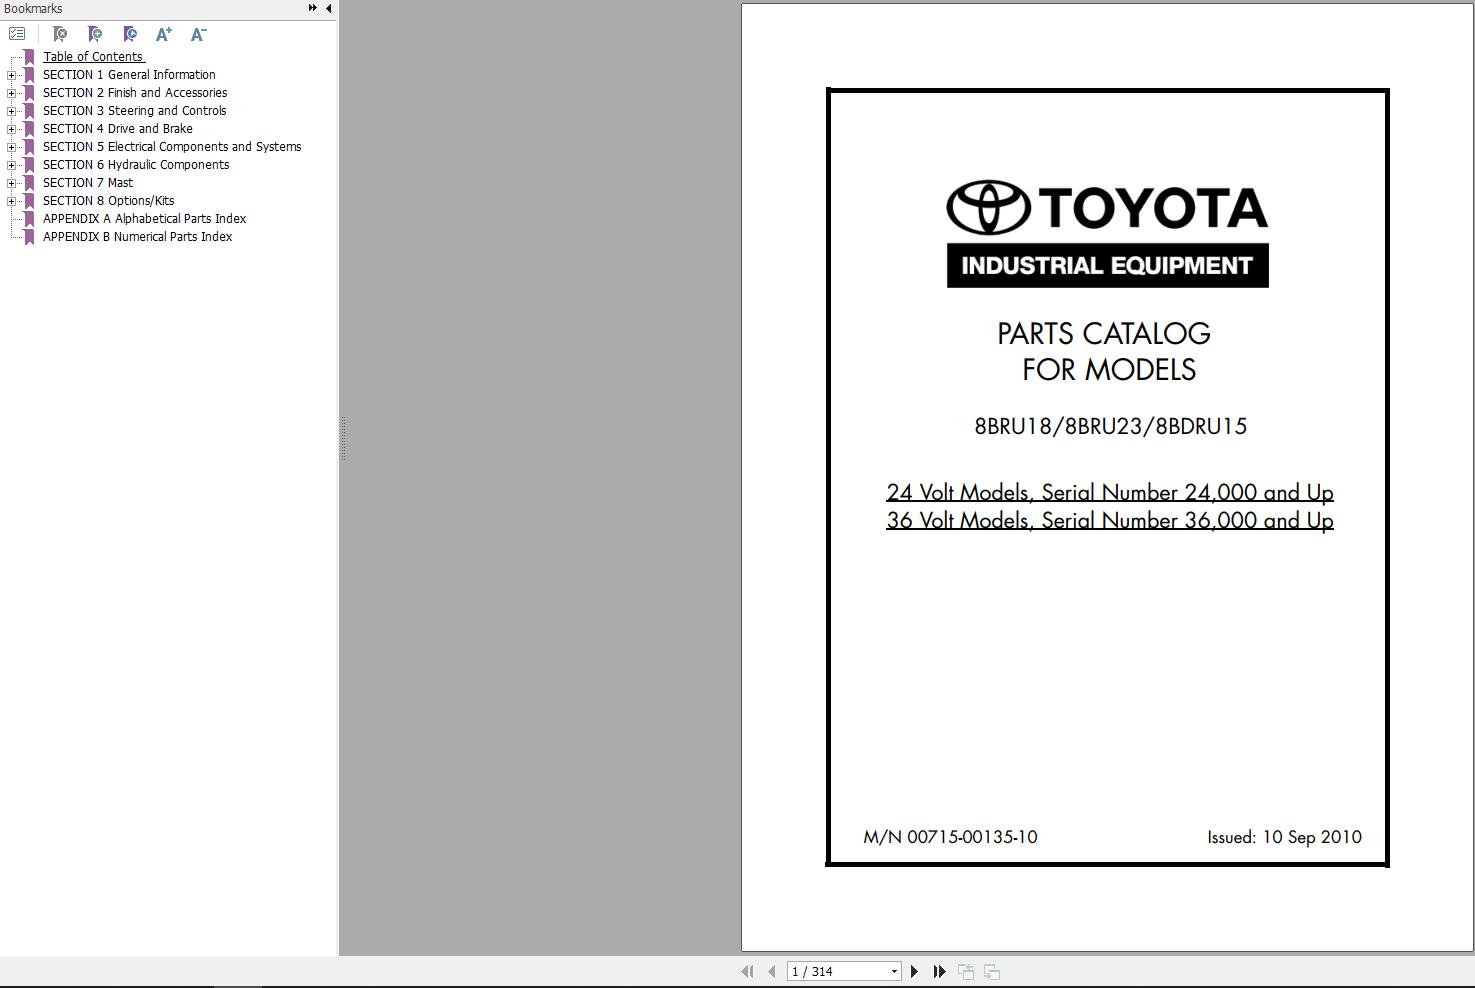
Task: Select SECTION 2 Finish and Accessories bookmark
Action: tap(135, 93)
